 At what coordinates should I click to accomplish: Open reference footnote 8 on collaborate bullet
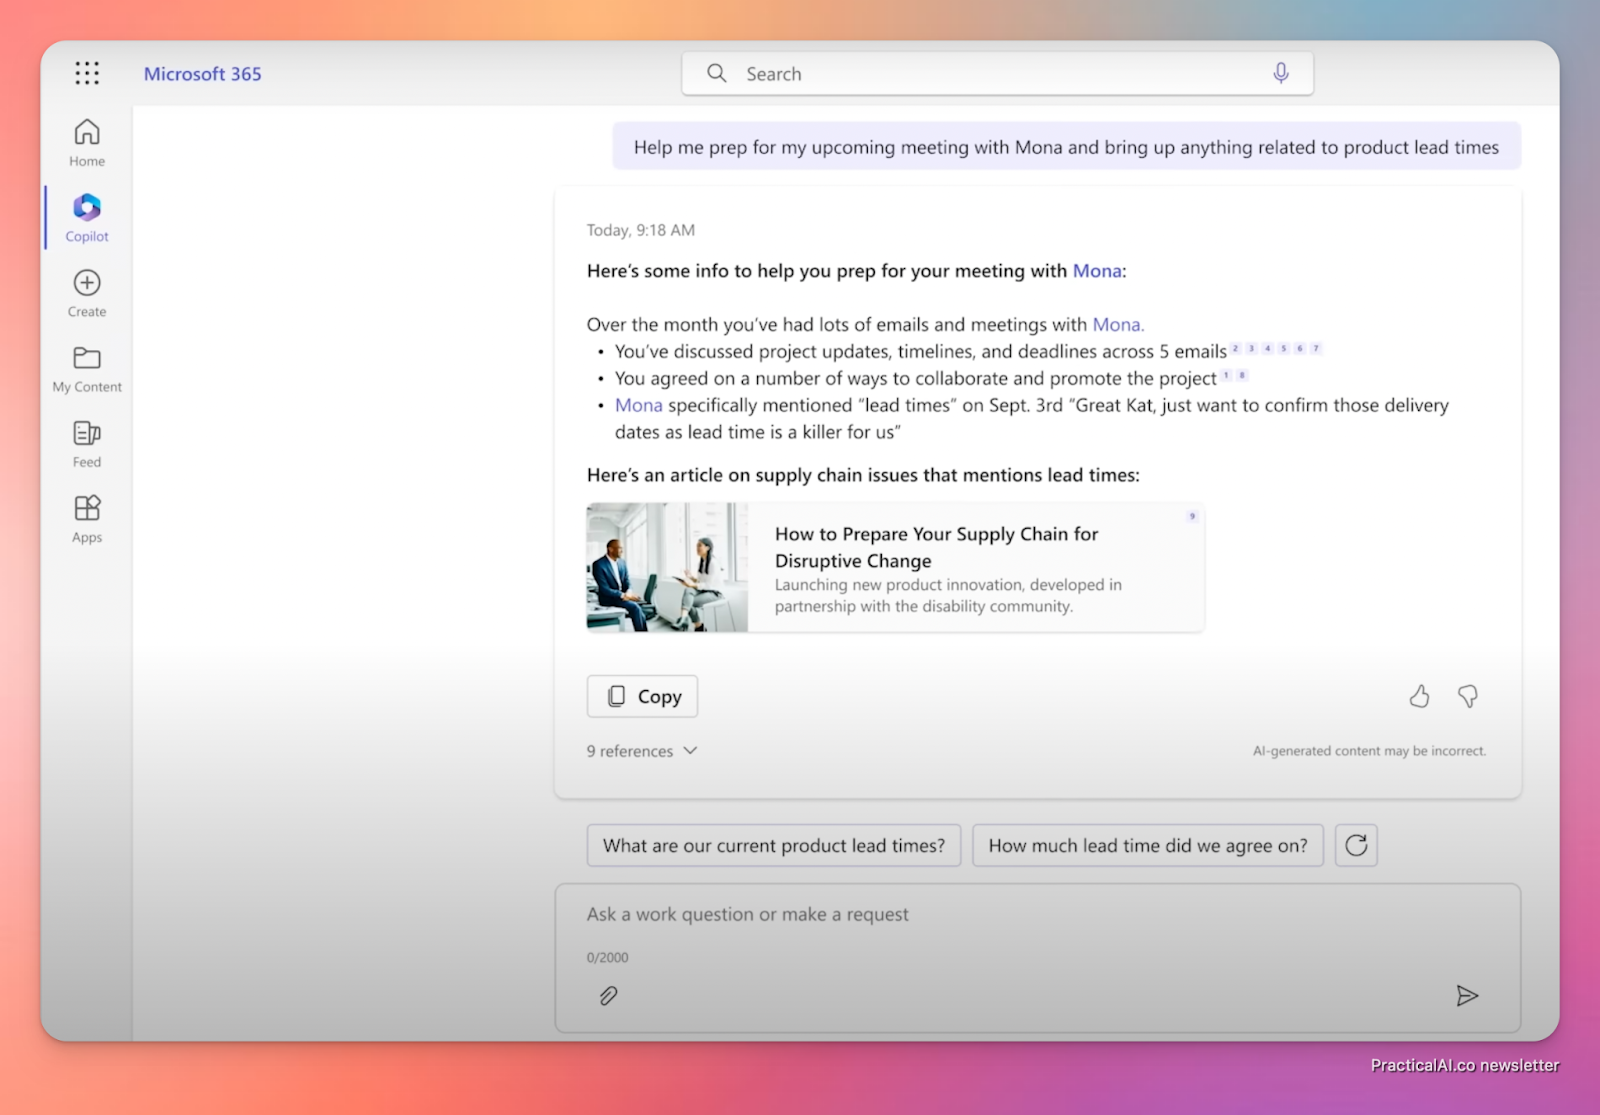click(1242, 375)
